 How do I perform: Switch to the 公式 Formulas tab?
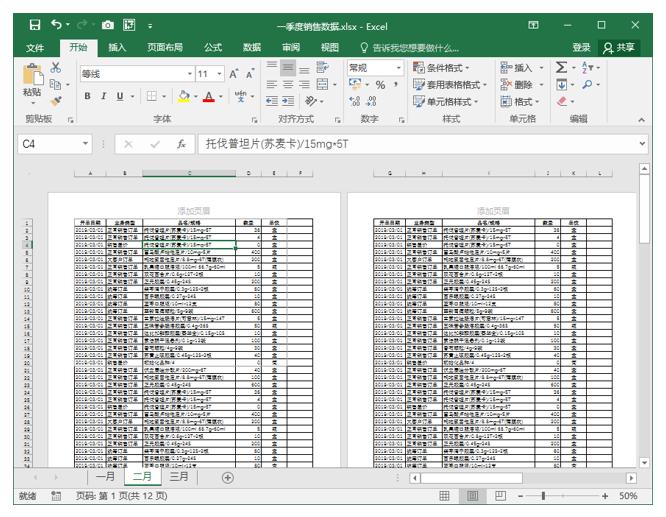tap(213, 48)
